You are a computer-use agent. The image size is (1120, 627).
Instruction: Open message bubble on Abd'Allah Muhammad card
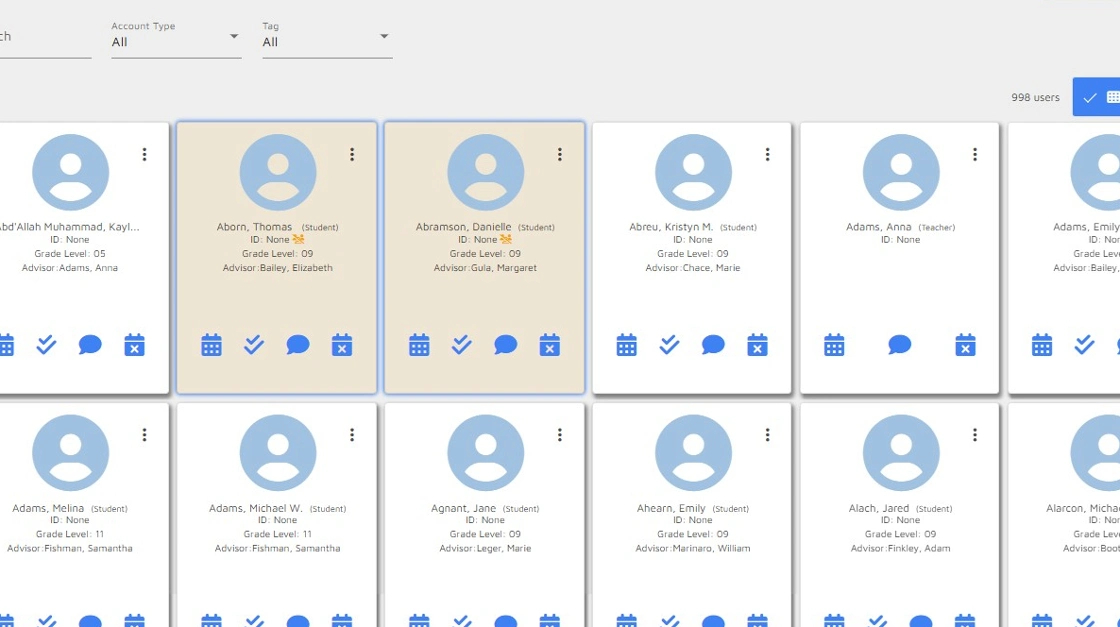tap(90, 345)
